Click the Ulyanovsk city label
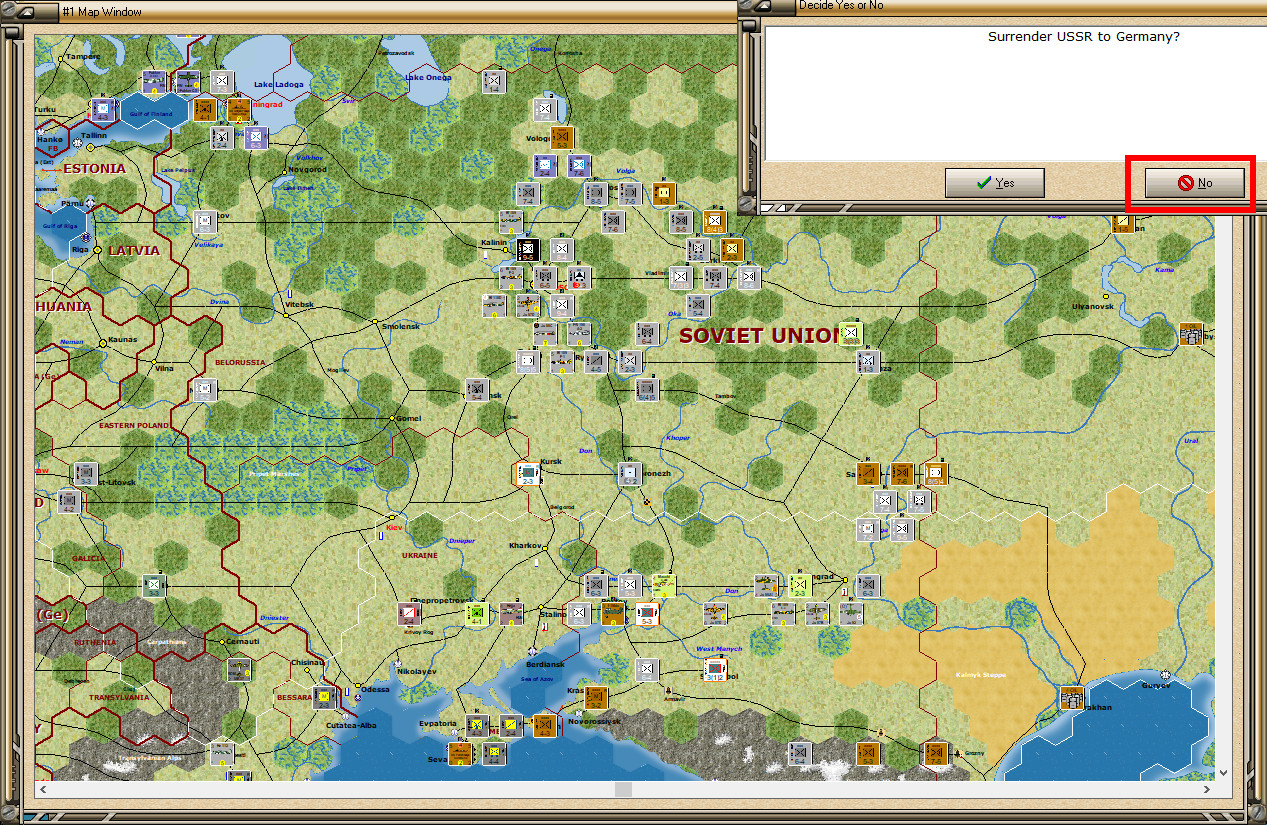 1092,305
